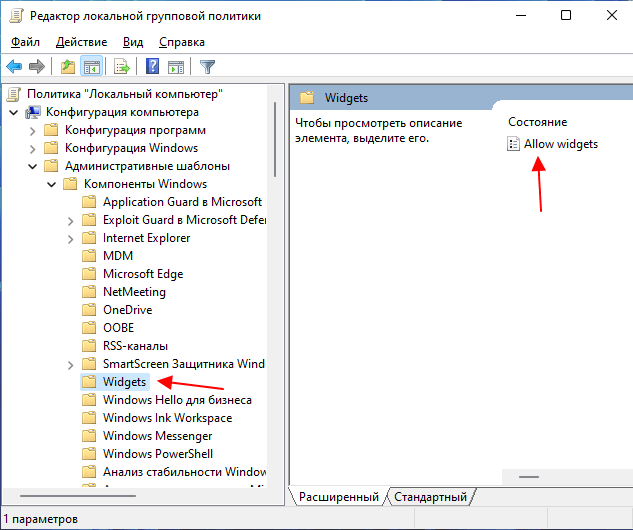Open the Файл menu
The image size is (633, 530).
(25, 42)
